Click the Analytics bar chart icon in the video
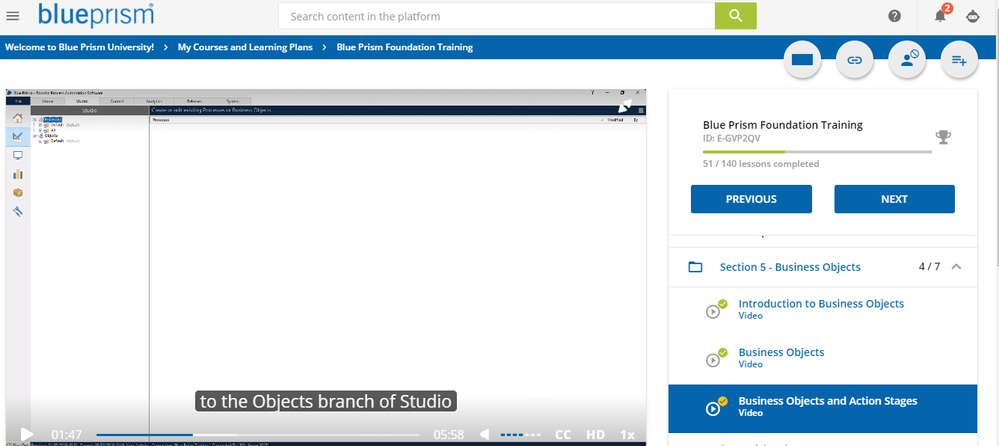The width and height of the screenshot is (999, 446). [x=18, y=174]
